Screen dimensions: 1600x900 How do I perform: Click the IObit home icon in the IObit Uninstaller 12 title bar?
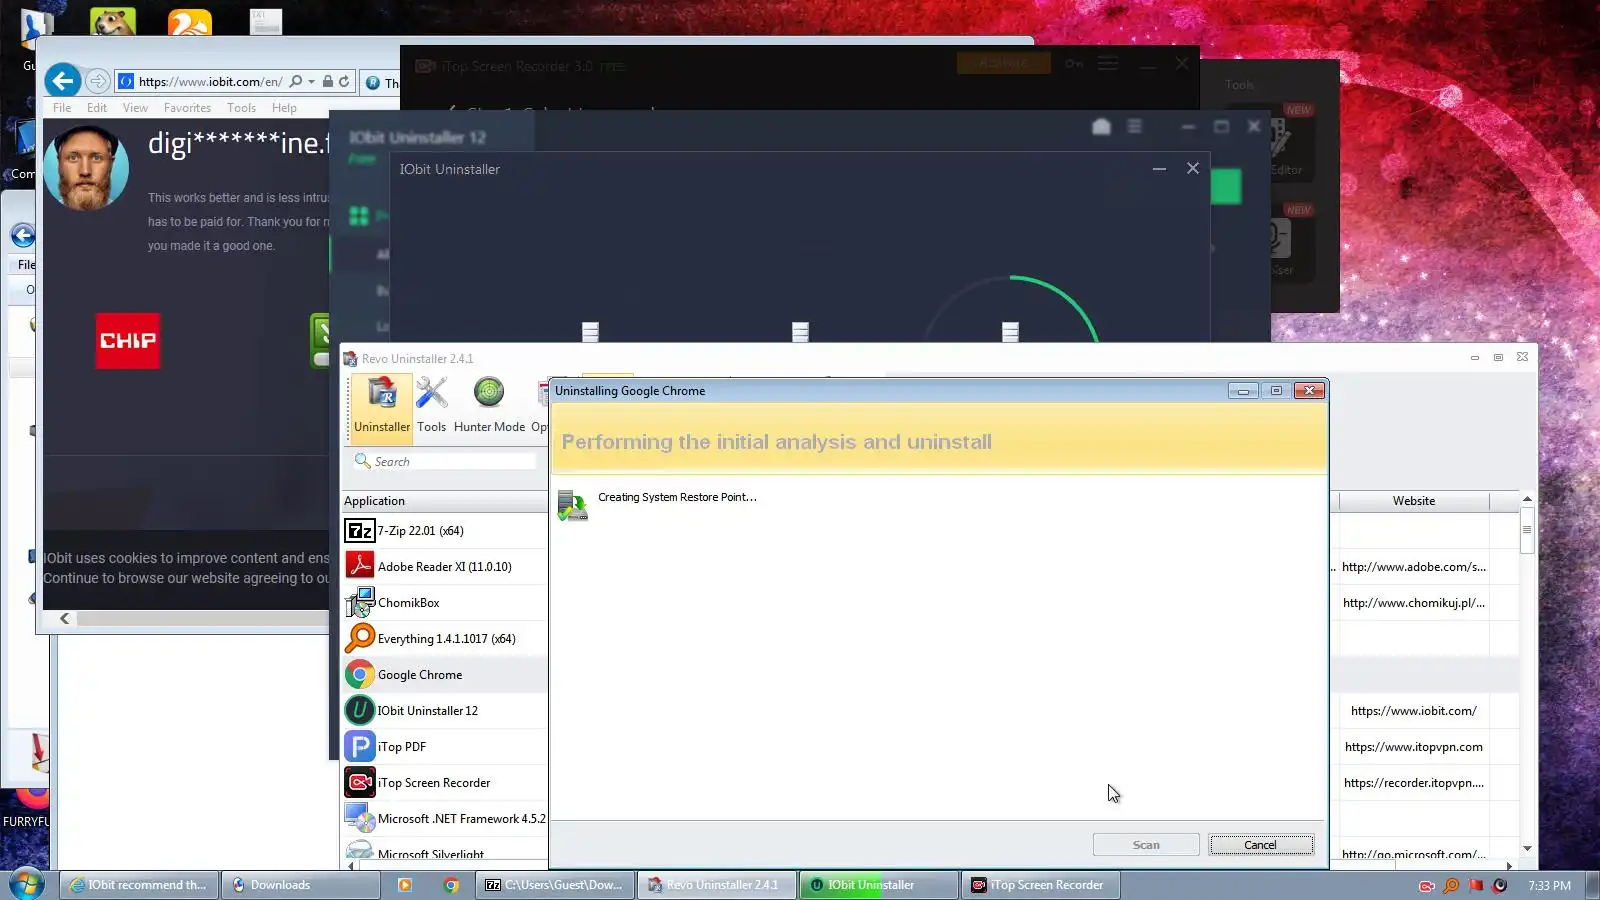(x=1101, y=127)
